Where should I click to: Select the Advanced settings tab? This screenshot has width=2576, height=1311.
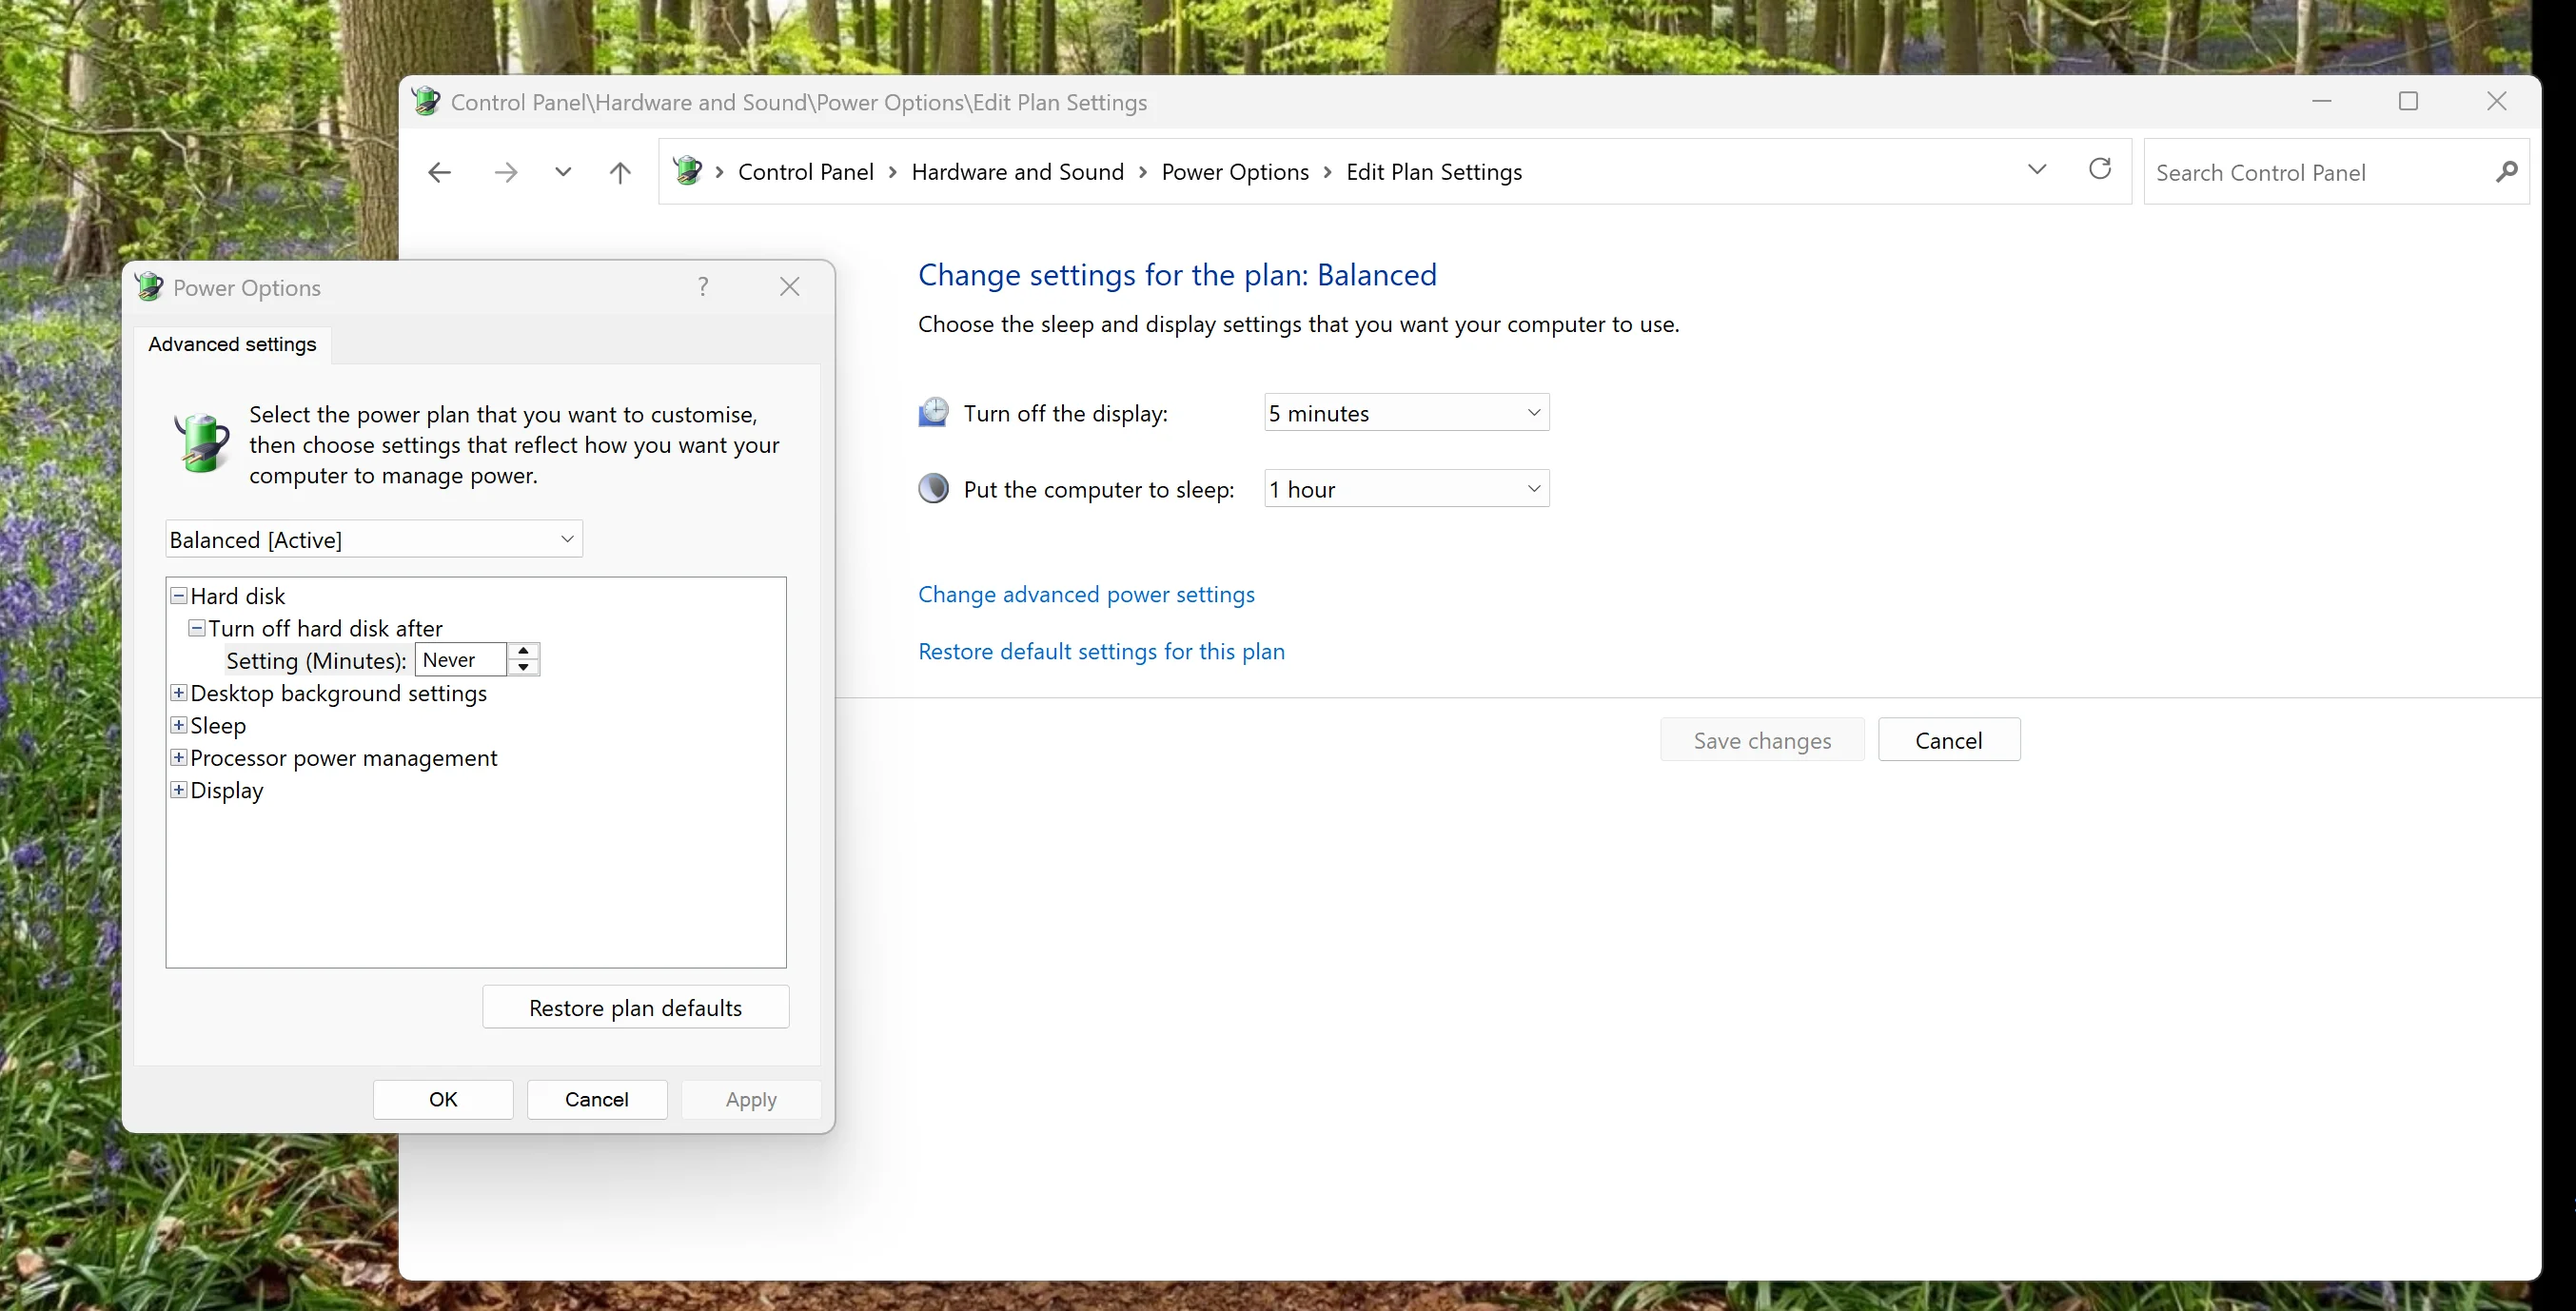tap(232, 344)
